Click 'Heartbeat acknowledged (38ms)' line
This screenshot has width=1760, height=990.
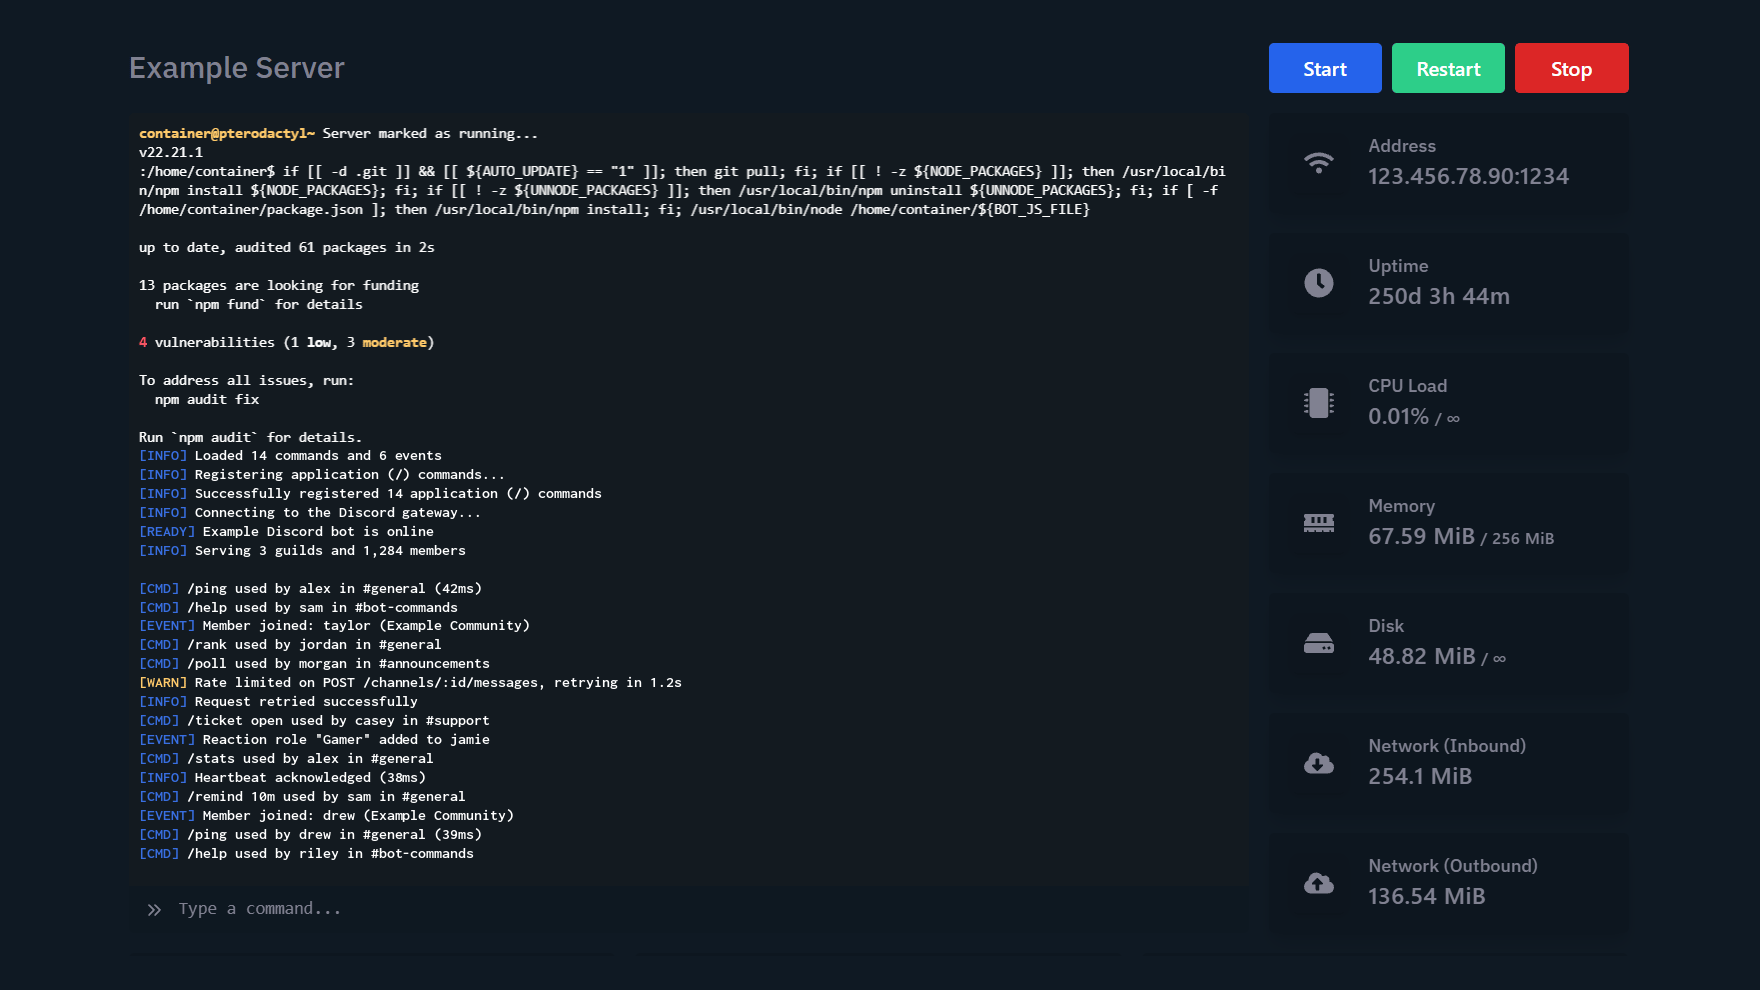coord(282,777)
